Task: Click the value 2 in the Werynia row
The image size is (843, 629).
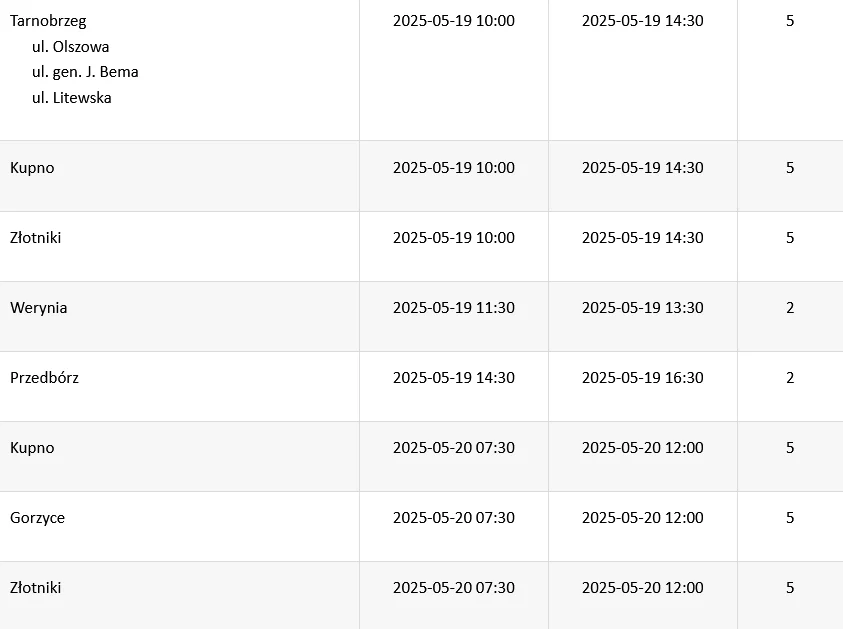Action: (x=790, y=308)
